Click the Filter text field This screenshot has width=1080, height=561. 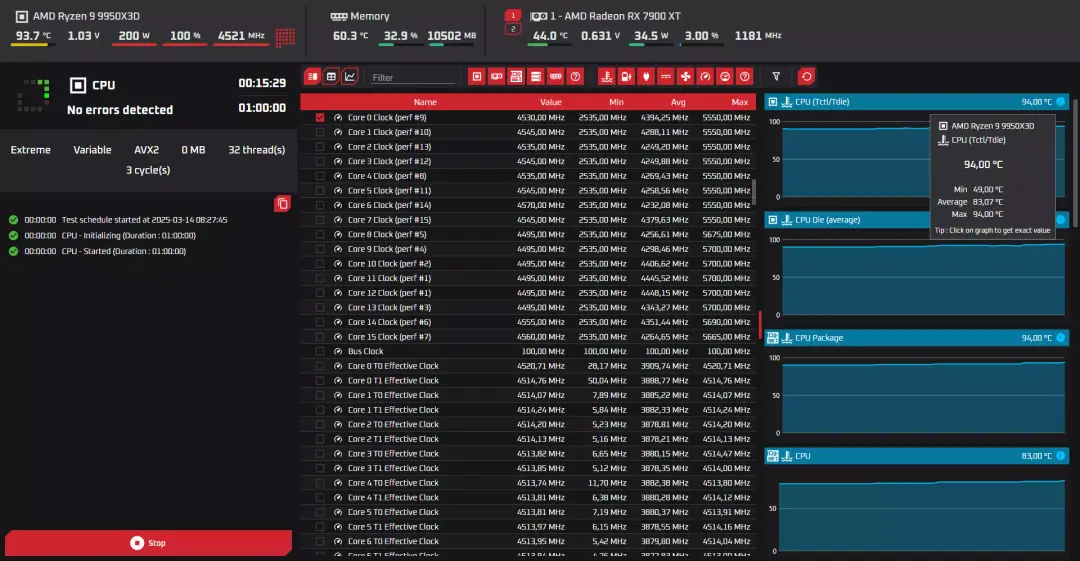(x=413, y=78)
